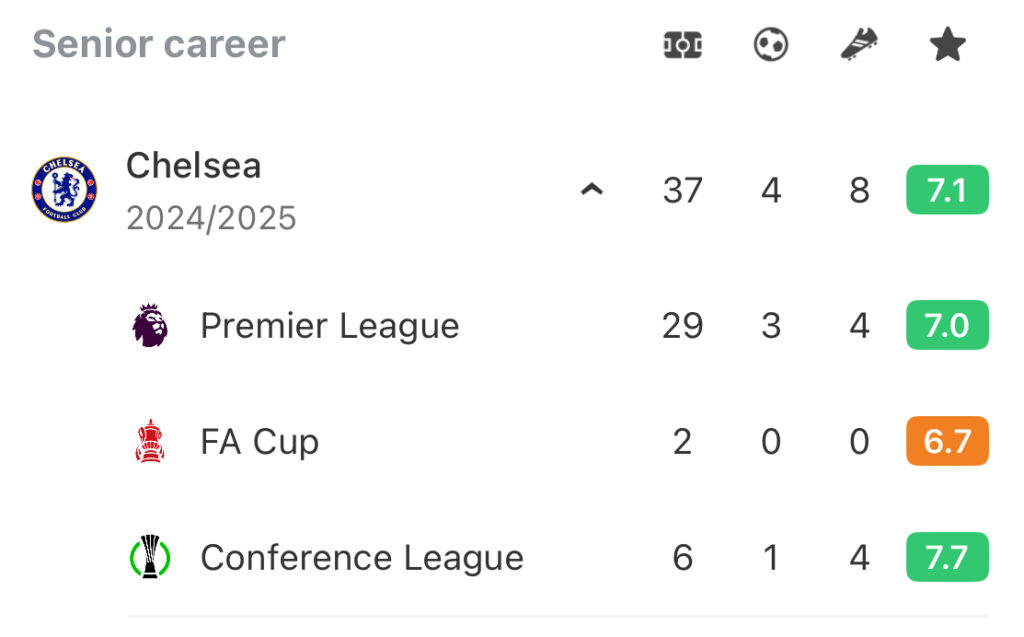Viewport: 1024px width, 637px height.
Task: Click the rating star icon
Action: (x=947, y=44)
